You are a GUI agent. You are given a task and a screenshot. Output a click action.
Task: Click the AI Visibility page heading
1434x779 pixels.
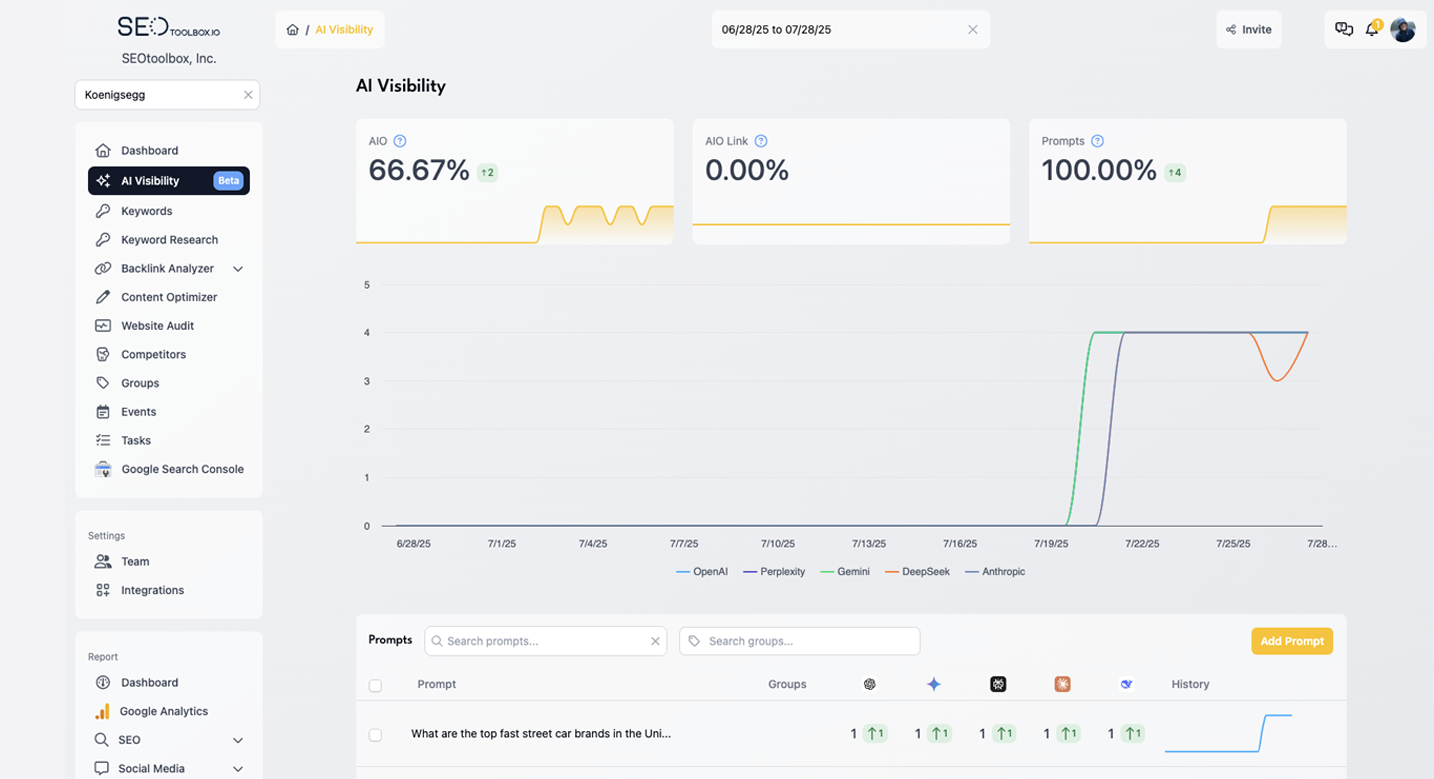401,86
